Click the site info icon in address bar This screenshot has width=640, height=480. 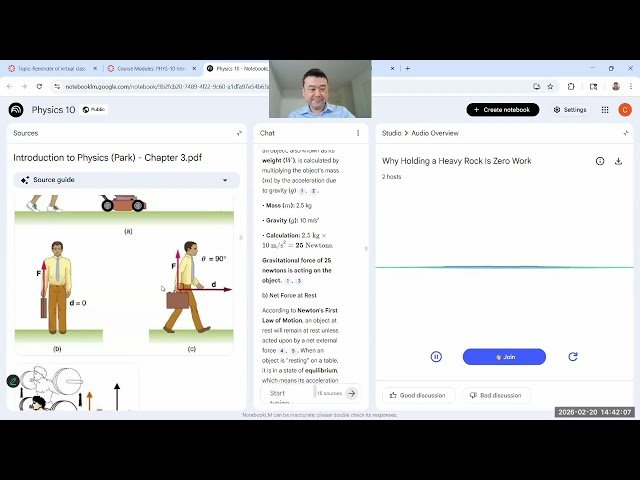(x=57, y=87)
